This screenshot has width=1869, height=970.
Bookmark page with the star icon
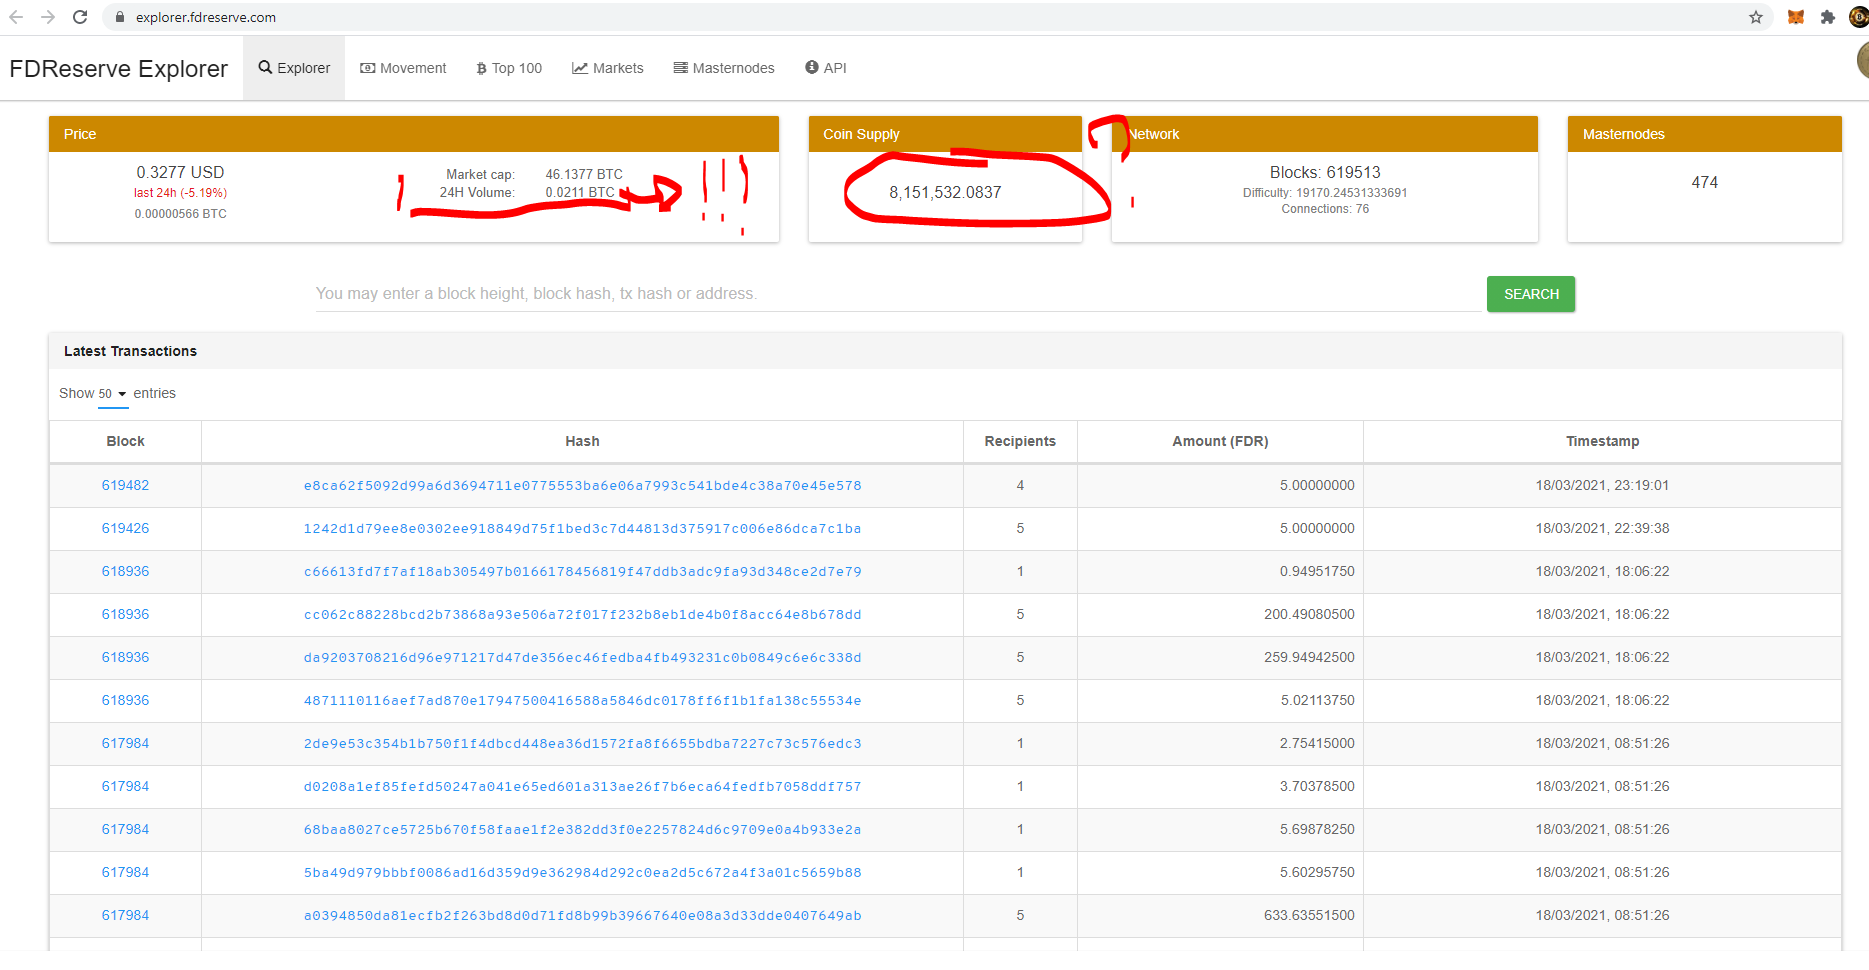1755,17
